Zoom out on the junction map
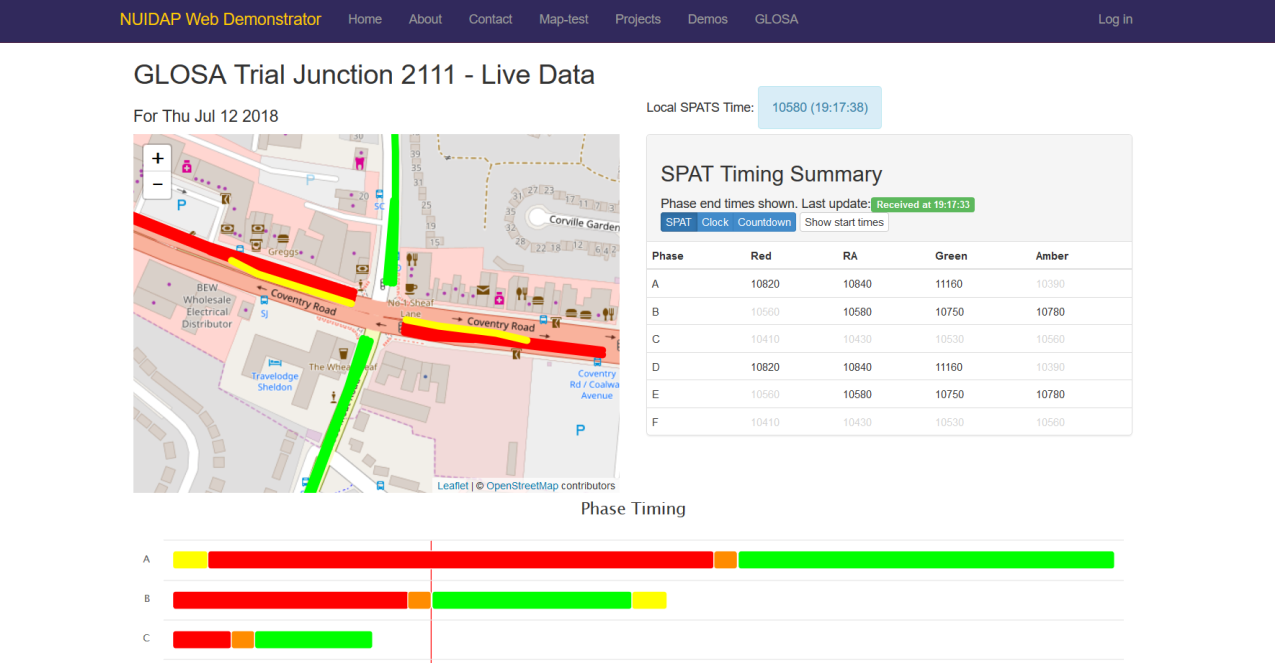The image size is (1275, 663). (x=157, y=184)
